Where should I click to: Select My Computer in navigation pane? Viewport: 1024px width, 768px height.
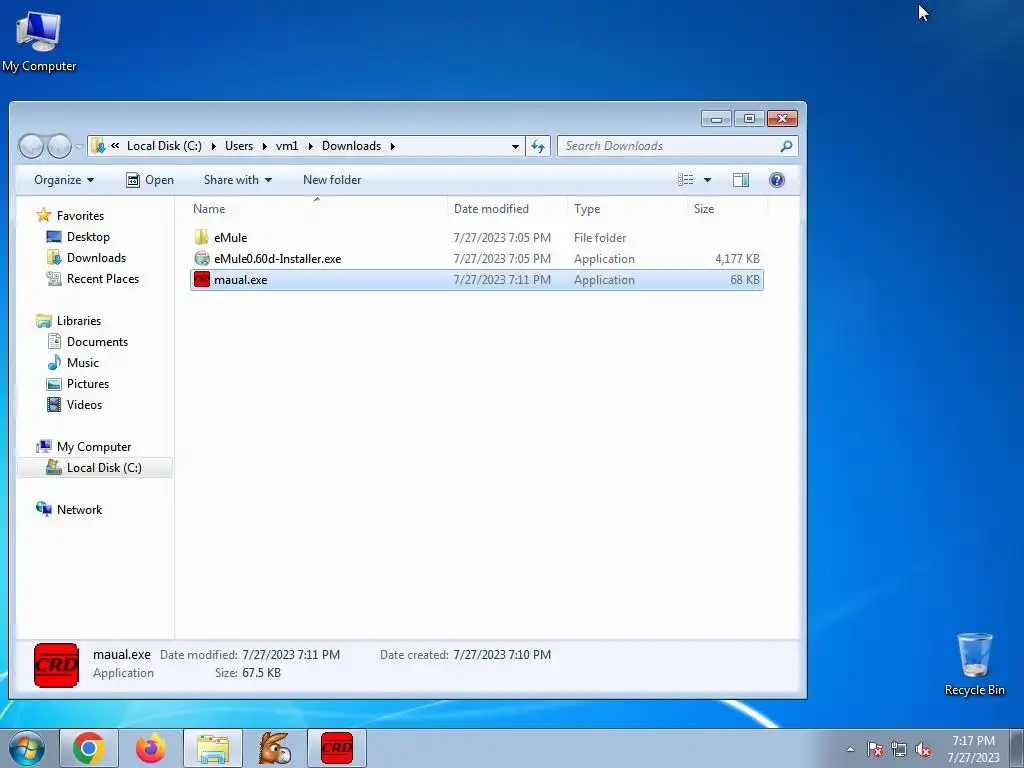click(x=93, y=447)
